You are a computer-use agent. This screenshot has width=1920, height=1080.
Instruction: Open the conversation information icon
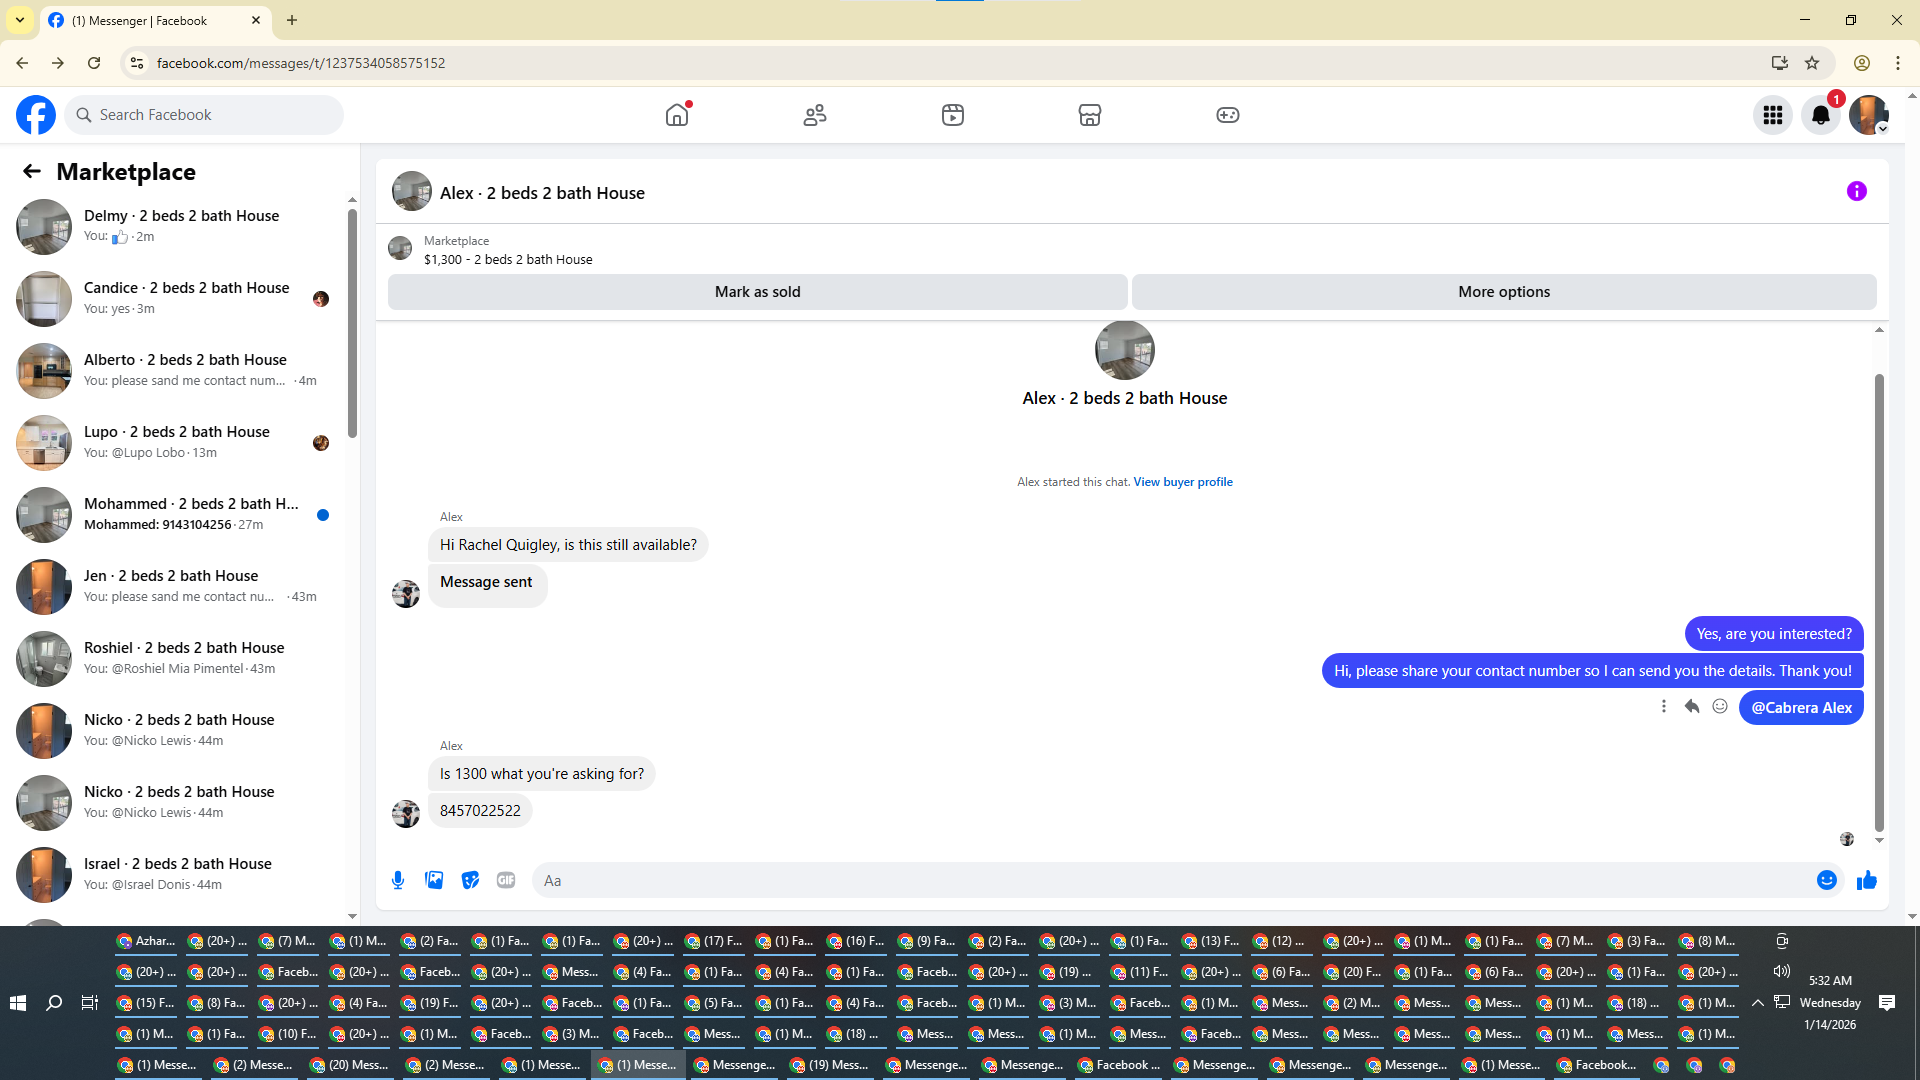pyautogui.click(x=1856, y=191)
